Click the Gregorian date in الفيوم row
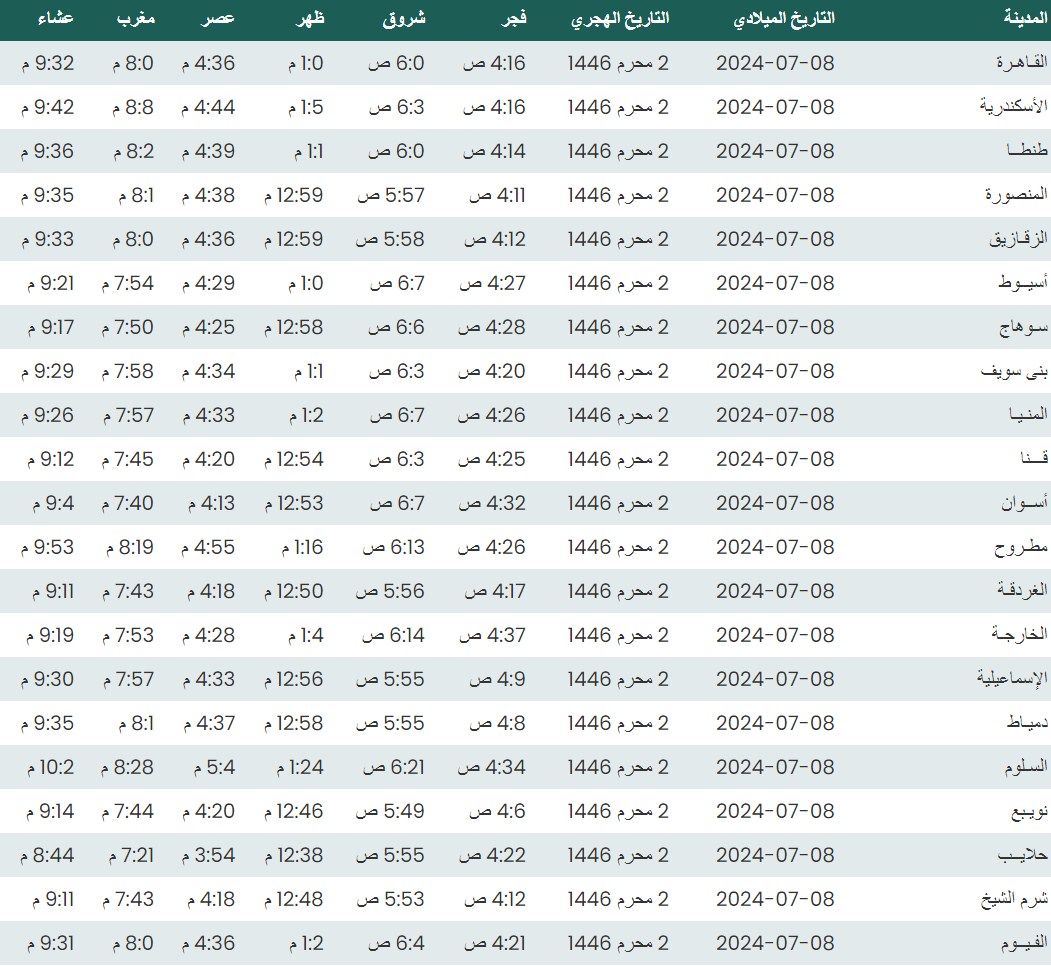Viewport: 1051px width, 966px height. coord(775,943)
